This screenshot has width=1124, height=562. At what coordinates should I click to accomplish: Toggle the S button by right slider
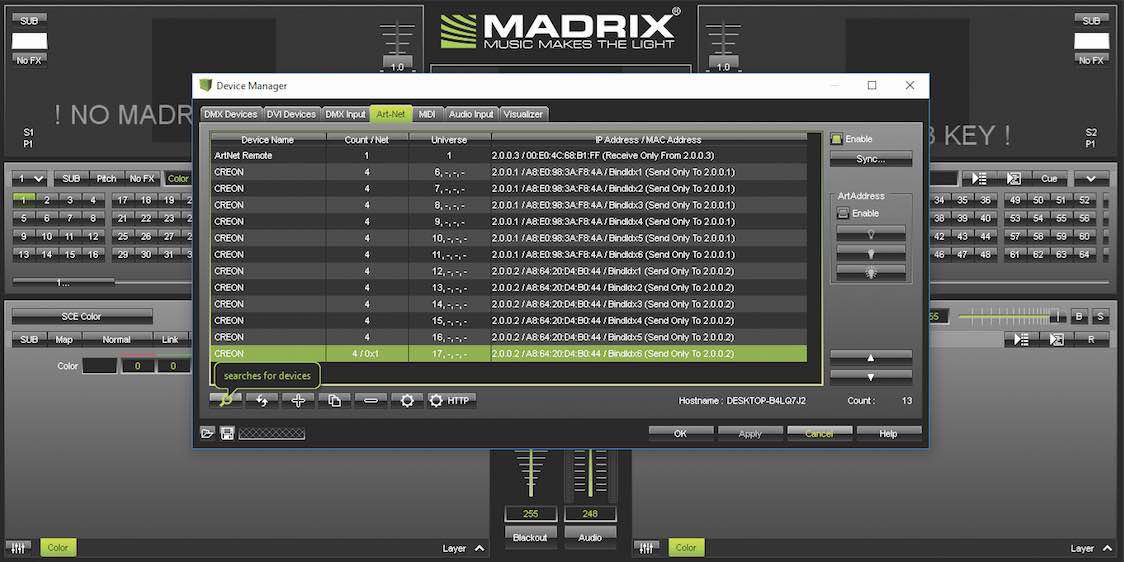[x=1100, y=317]
